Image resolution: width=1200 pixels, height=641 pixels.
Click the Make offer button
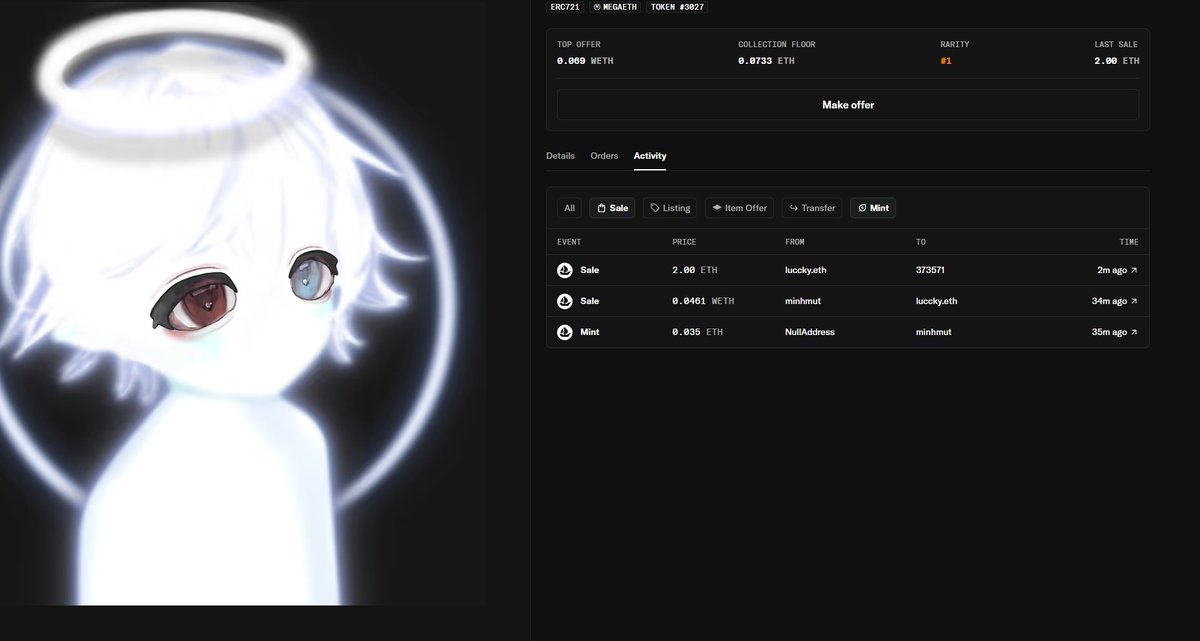click(x=848, y=105)
